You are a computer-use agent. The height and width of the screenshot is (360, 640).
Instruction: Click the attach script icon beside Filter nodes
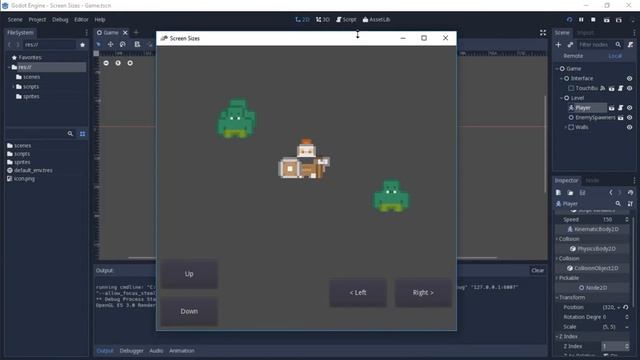tap(631, 44)
